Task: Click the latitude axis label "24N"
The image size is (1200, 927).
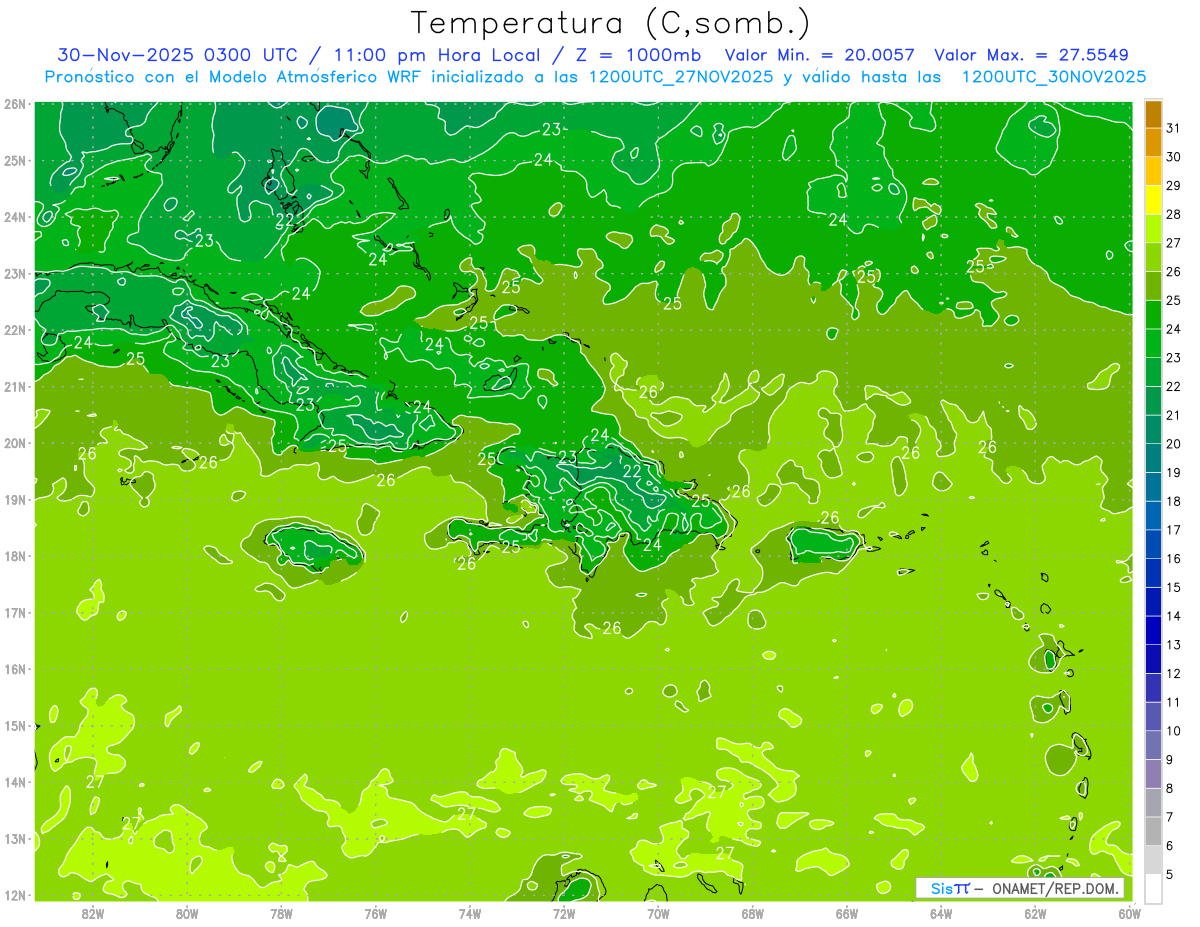Action: click(x=15, y=217)
